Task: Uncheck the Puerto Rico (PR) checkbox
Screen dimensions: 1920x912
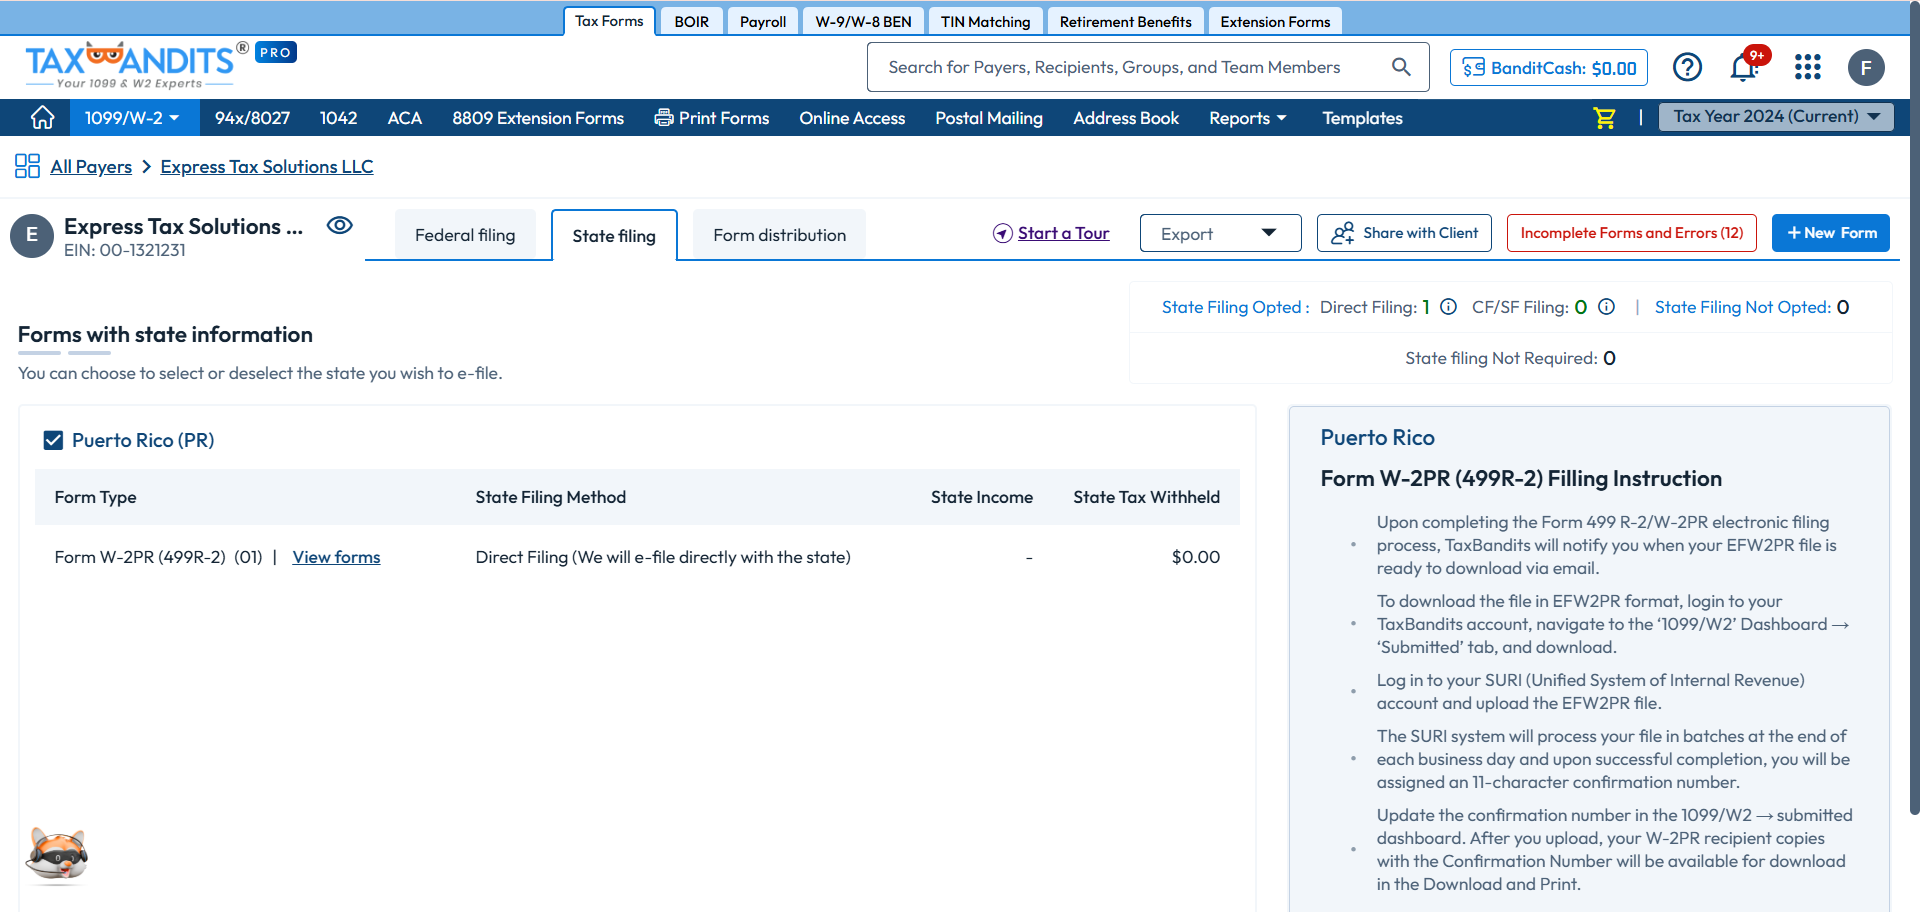Action: tap(53, 440)
